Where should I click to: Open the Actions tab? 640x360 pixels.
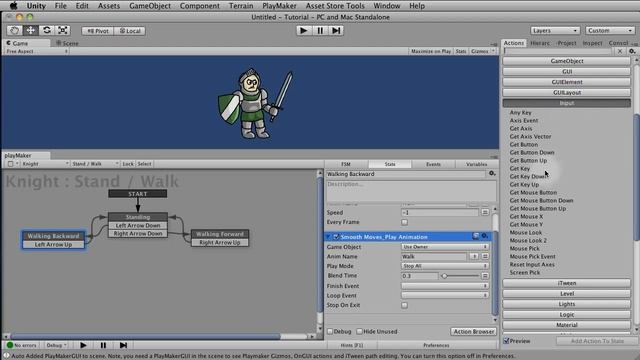coord(513,43)
